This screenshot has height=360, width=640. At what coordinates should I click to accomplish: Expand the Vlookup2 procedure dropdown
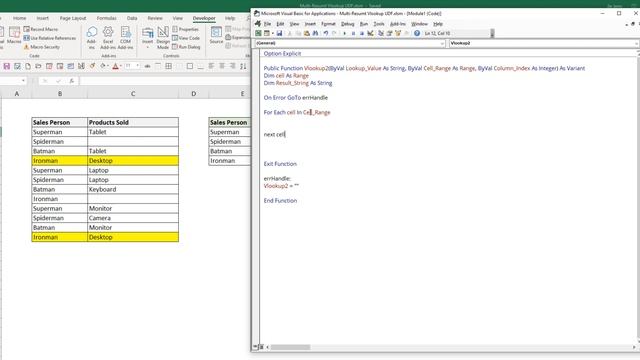coord(636,43)
